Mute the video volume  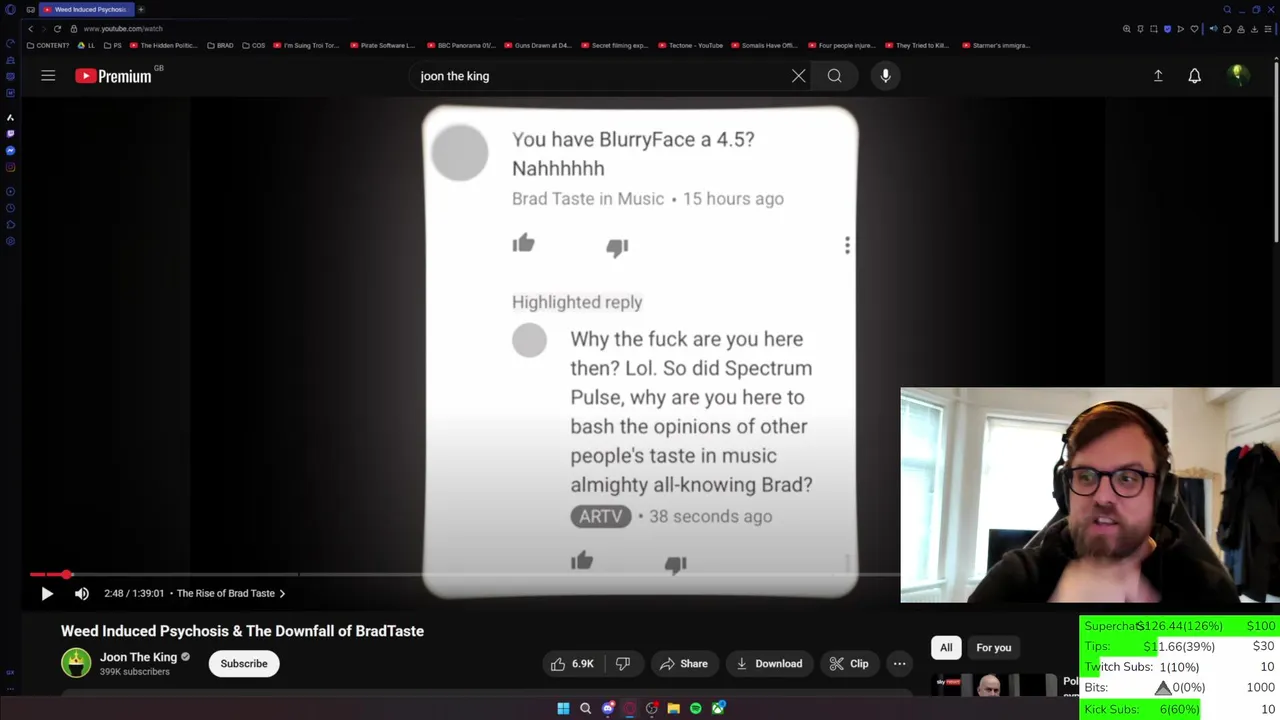pos(82,593)
